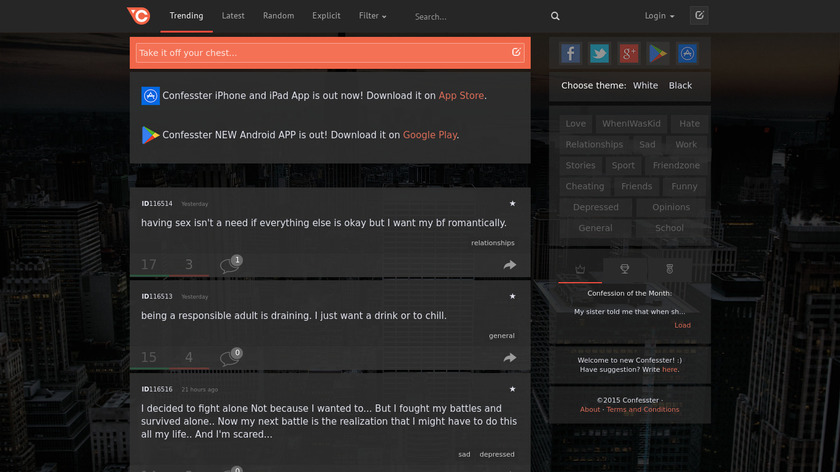Image resolution: width=840 pixels, height=472 pixels.
Task: Open the Facebook social icon
Action: [570, 53]
